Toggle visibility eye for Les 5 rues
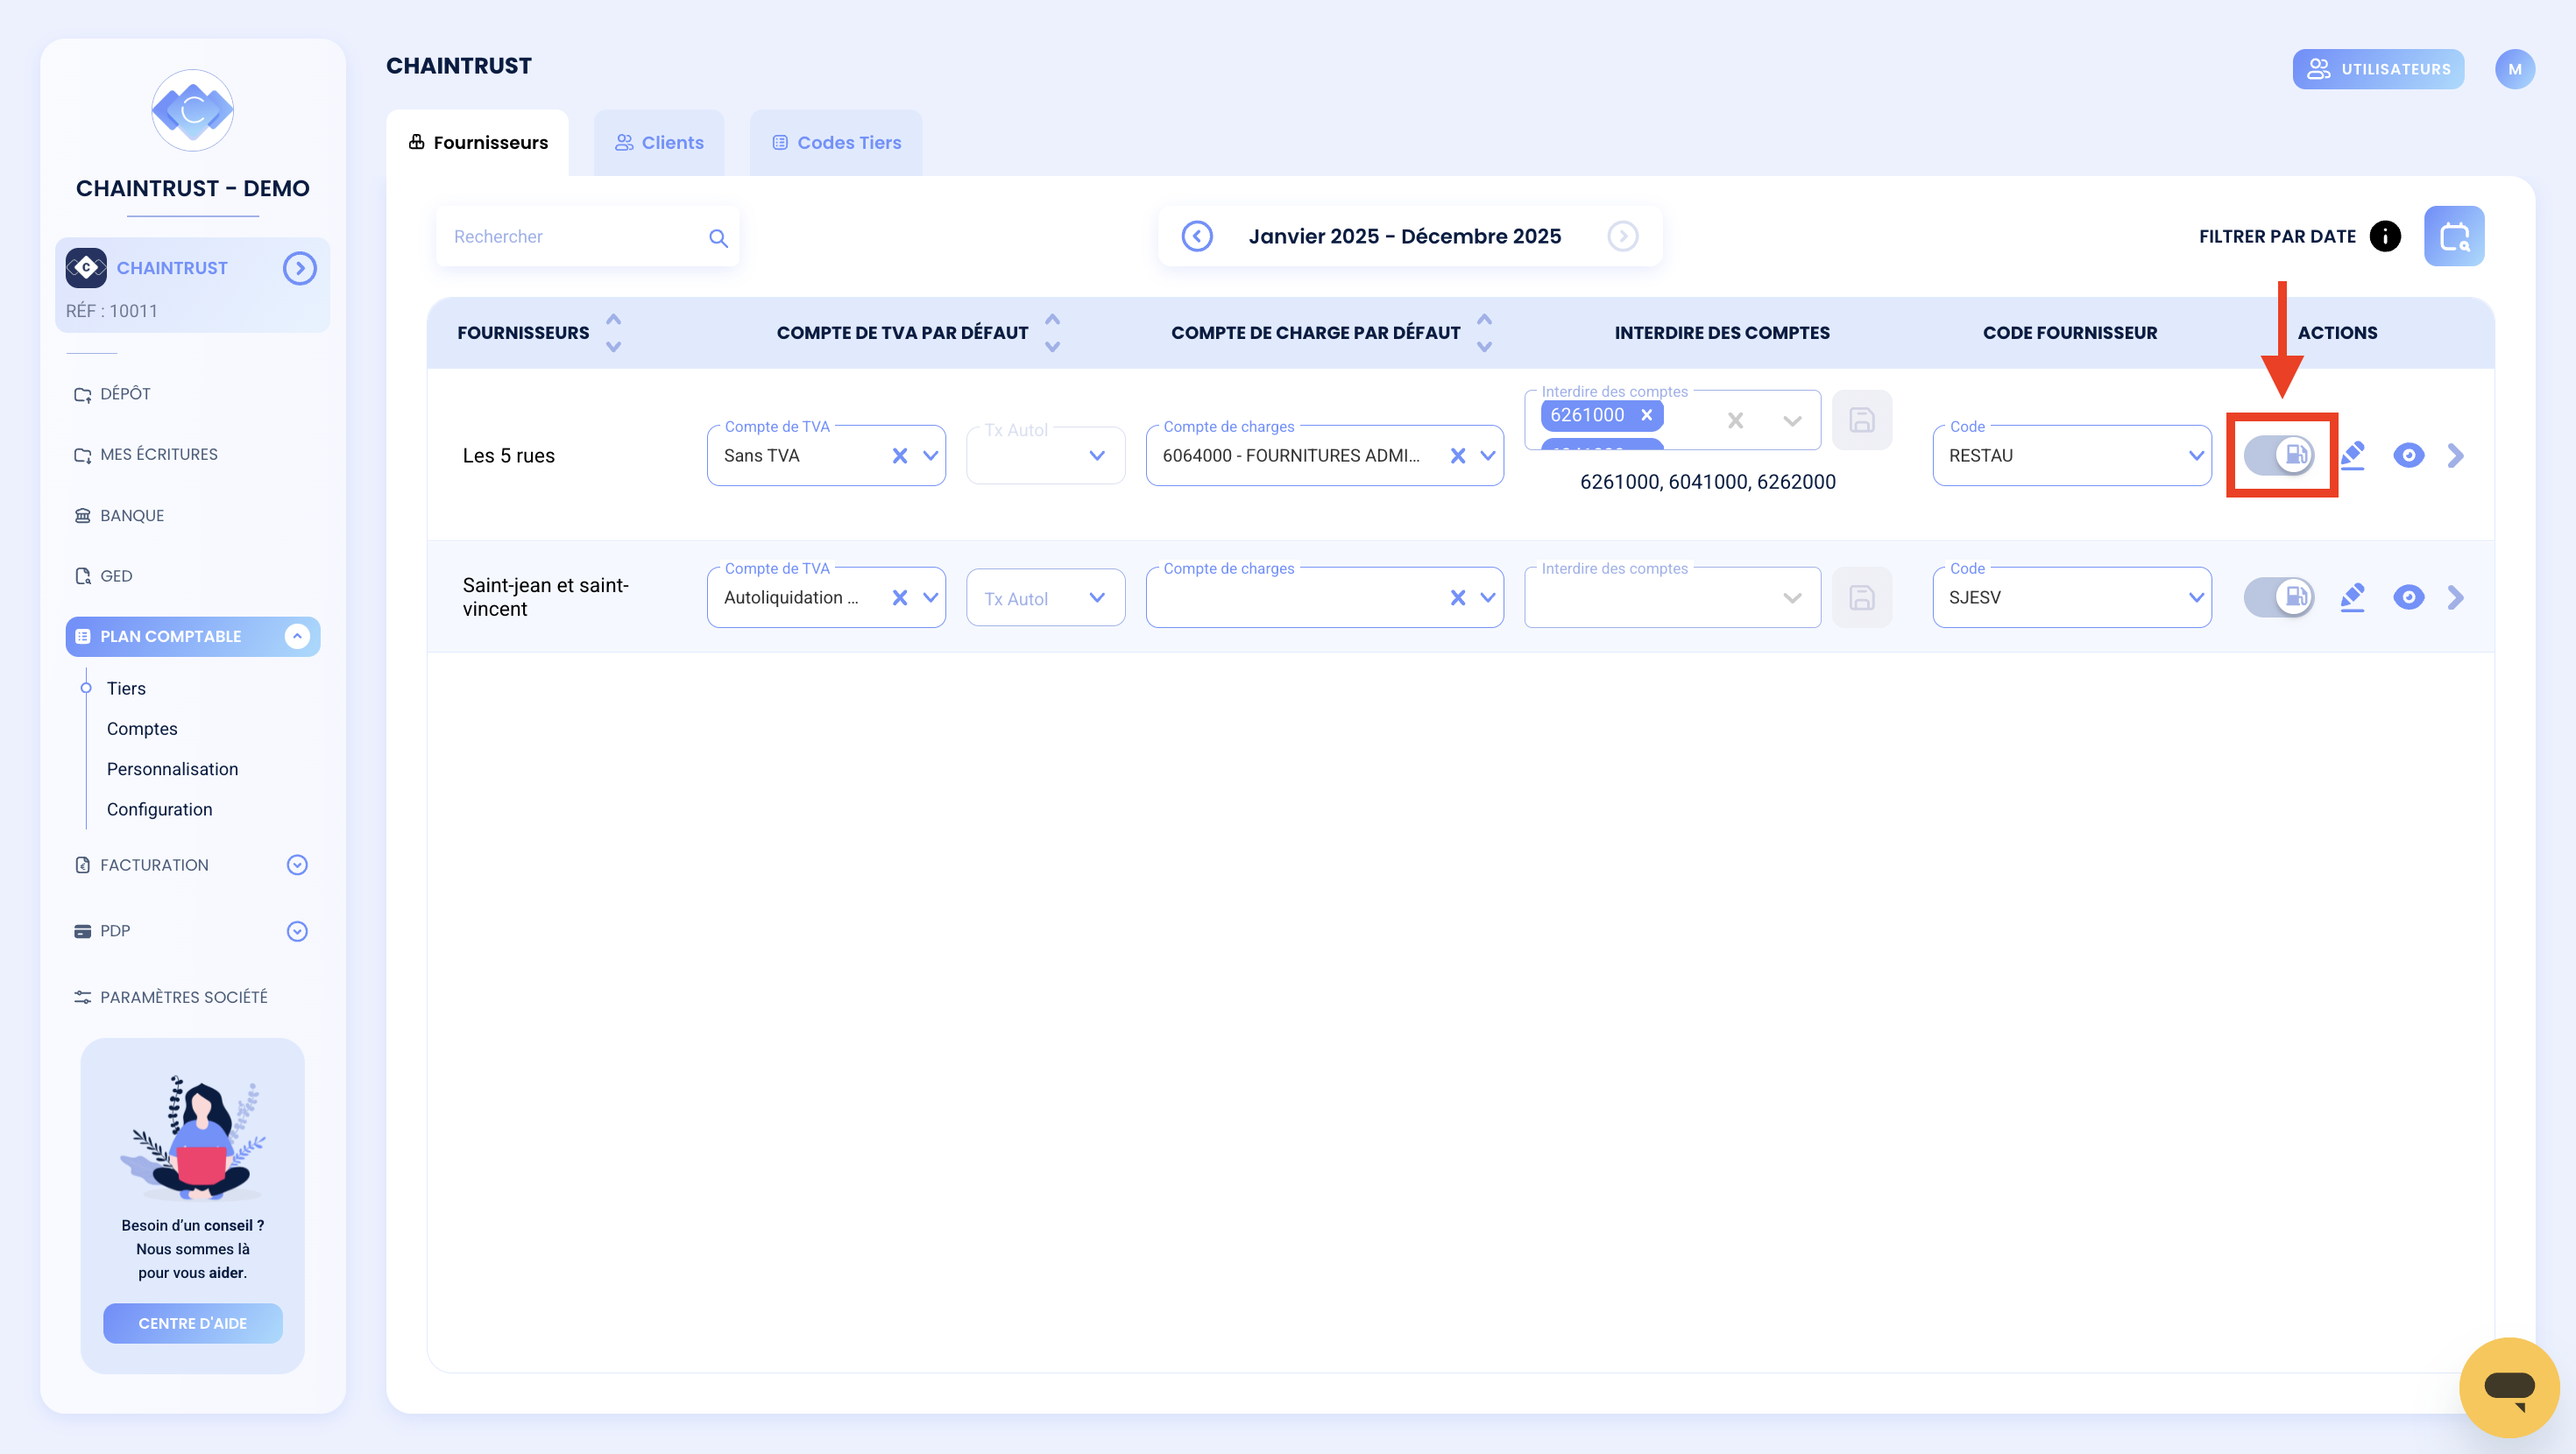 click(2408, 455)
